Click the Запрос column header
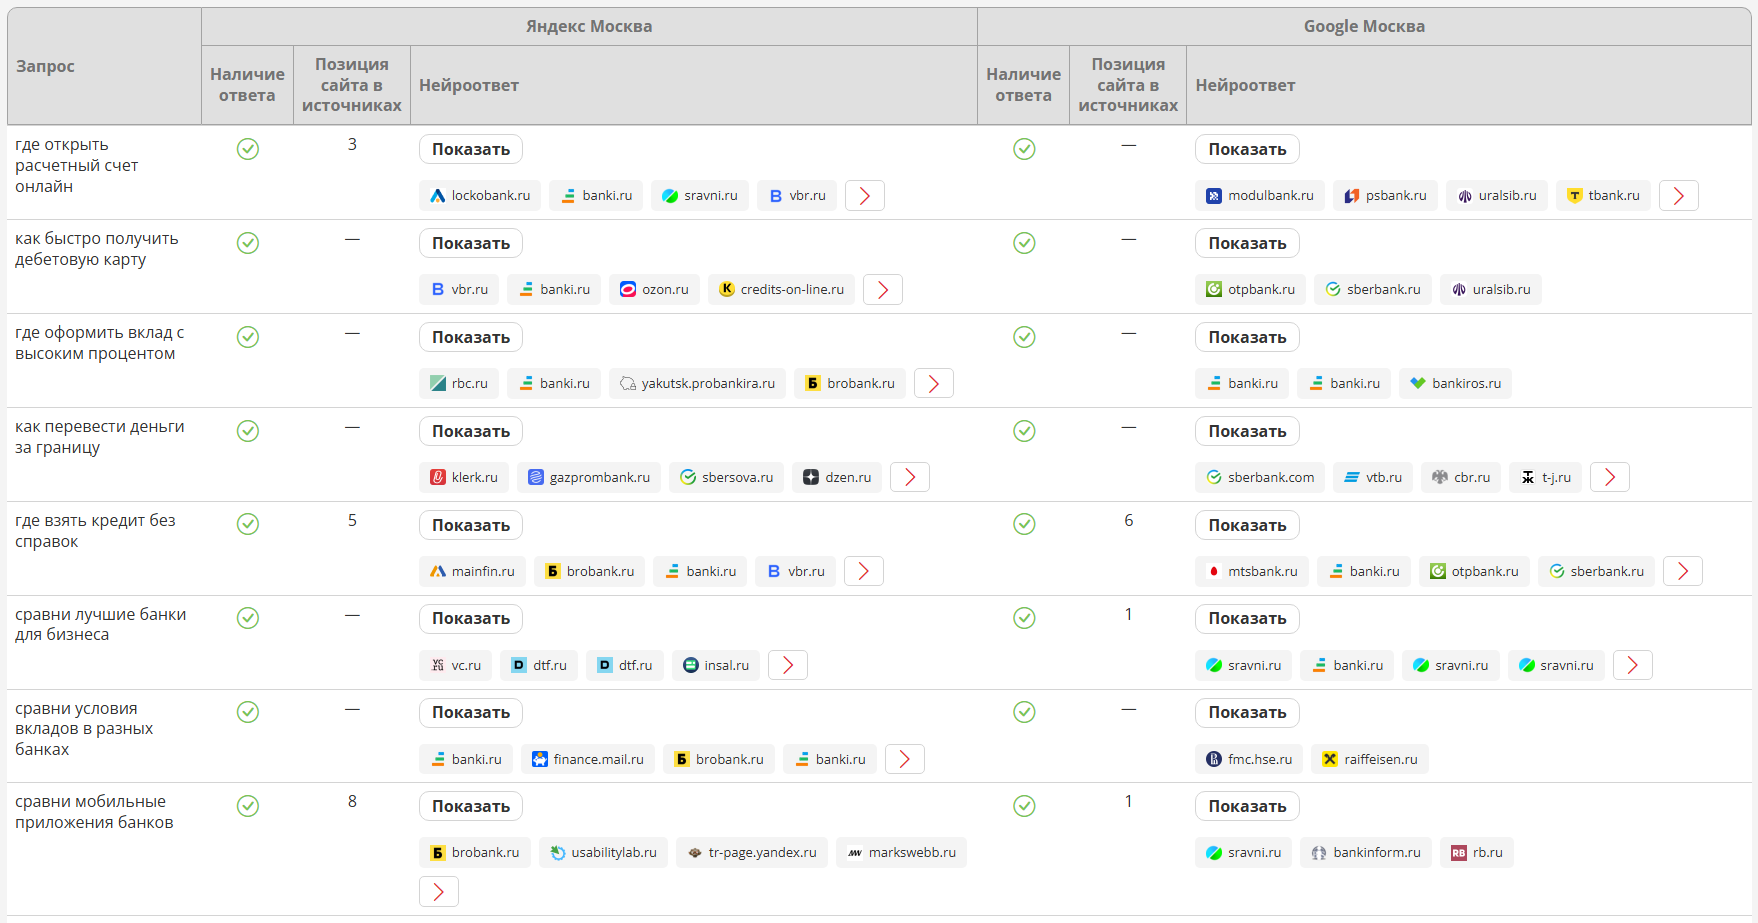This screenshot has width=1758, height=923. click(x=46, y=66)
